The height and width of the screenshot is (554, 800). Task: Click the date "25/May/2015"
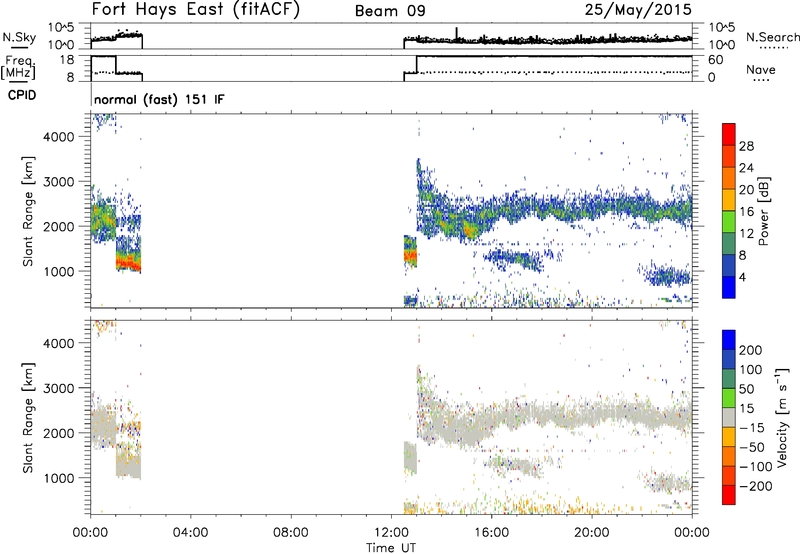point(638,9)
